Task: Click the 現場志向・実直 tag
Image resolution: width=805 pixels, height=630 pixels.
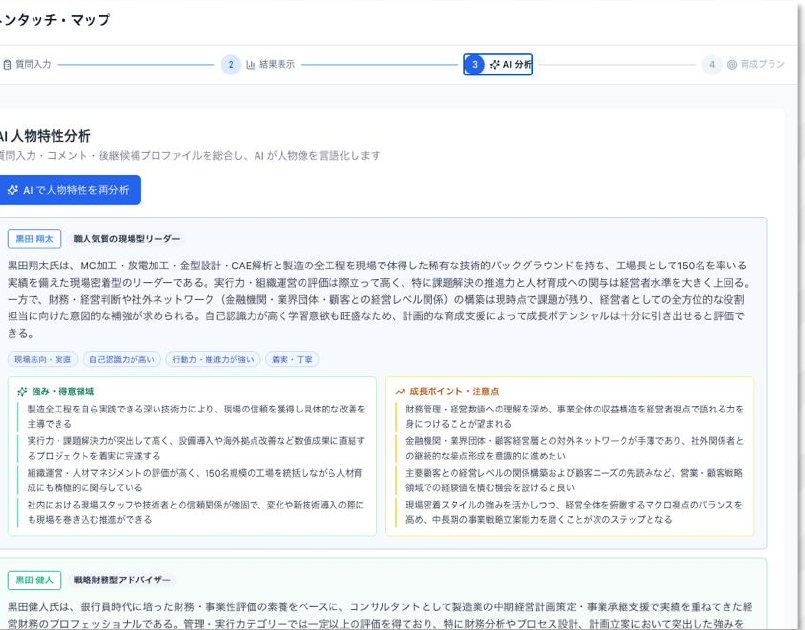Action: (x=43, y=359)
